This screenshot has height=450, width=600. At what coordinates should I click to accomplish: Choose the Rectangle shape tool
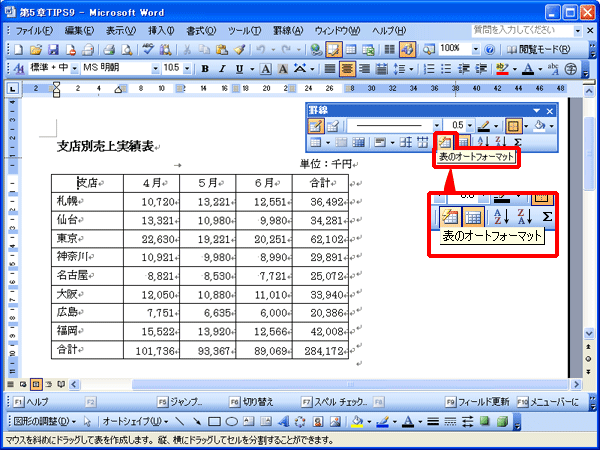tap(214, 421)
